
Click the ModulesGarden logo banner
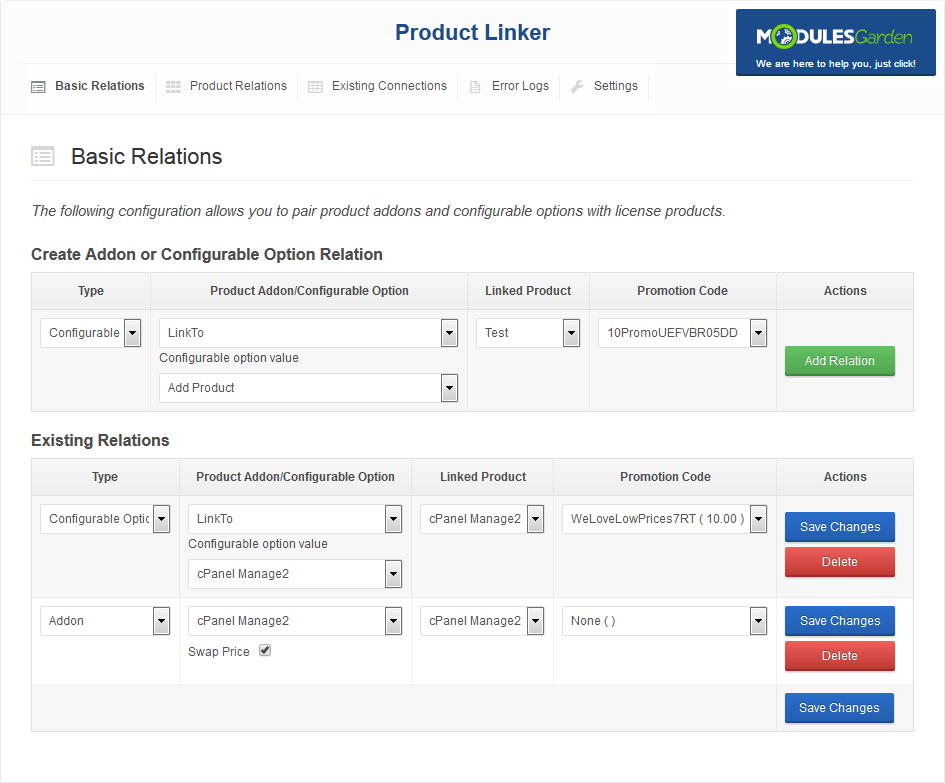[x=835, y=42]
